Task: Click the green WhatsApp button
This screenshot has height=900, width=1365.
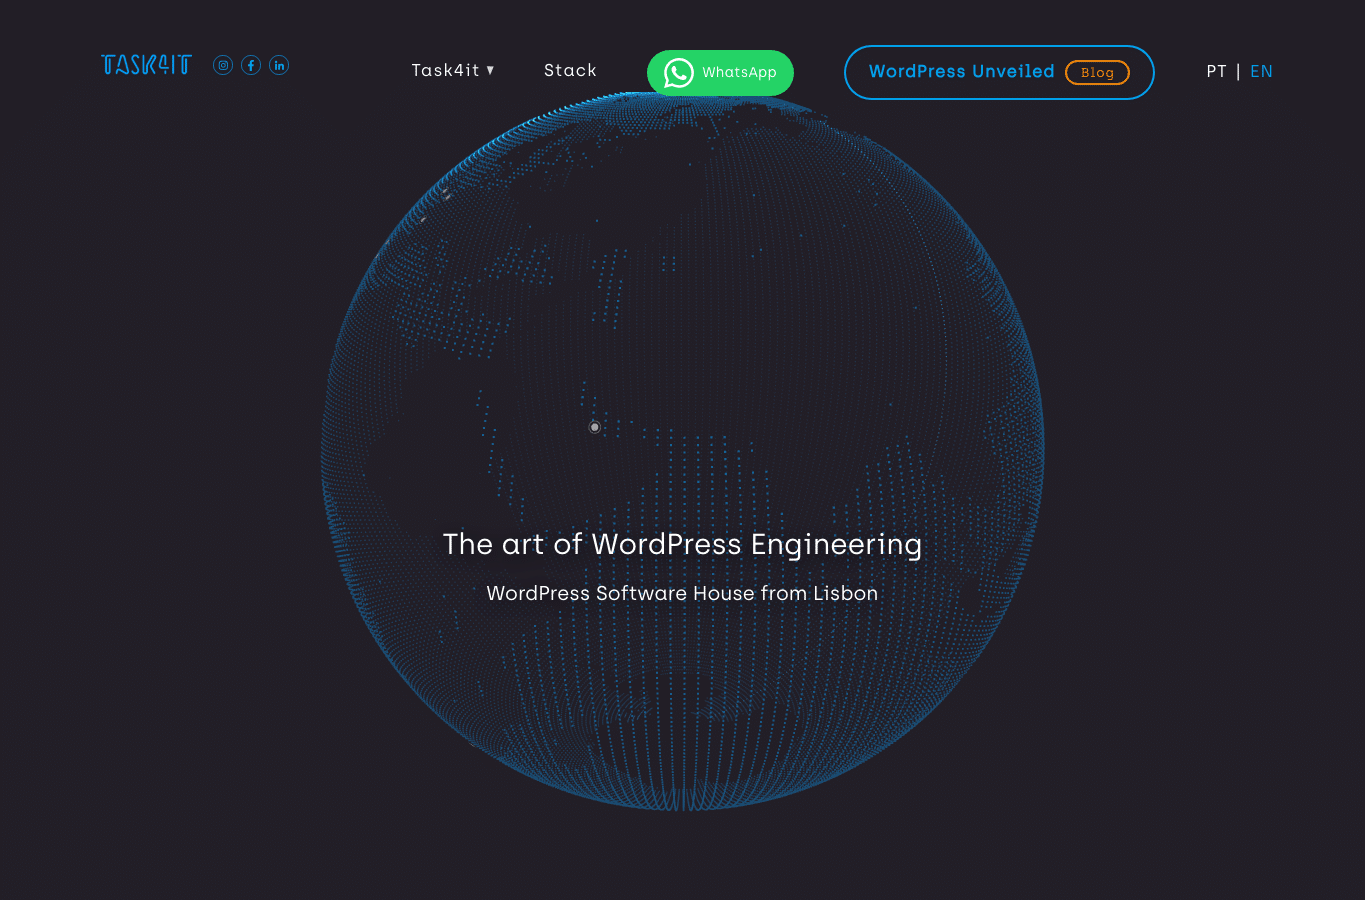Action: [720, 73]
